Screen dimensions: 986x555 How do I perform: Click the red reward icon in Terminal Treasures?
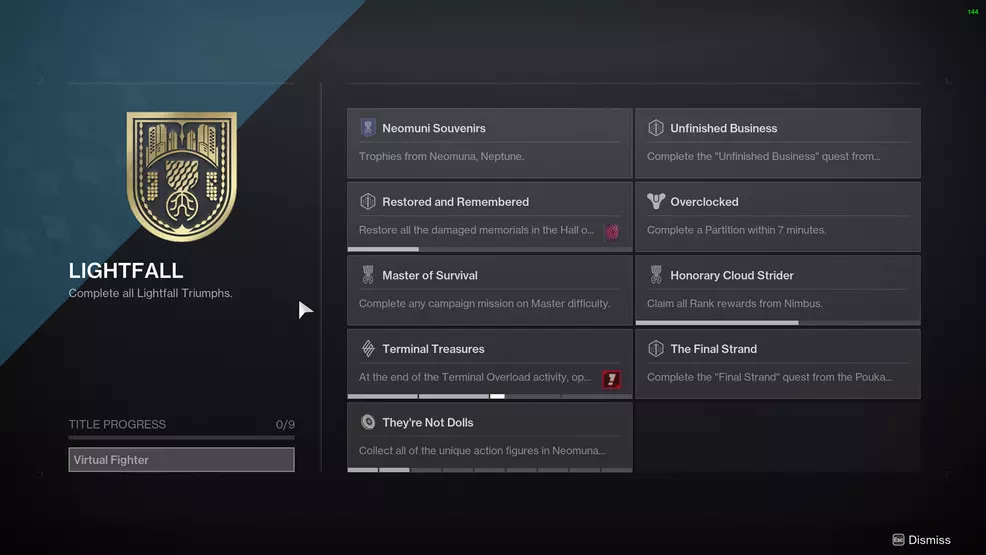click(611, 379)
